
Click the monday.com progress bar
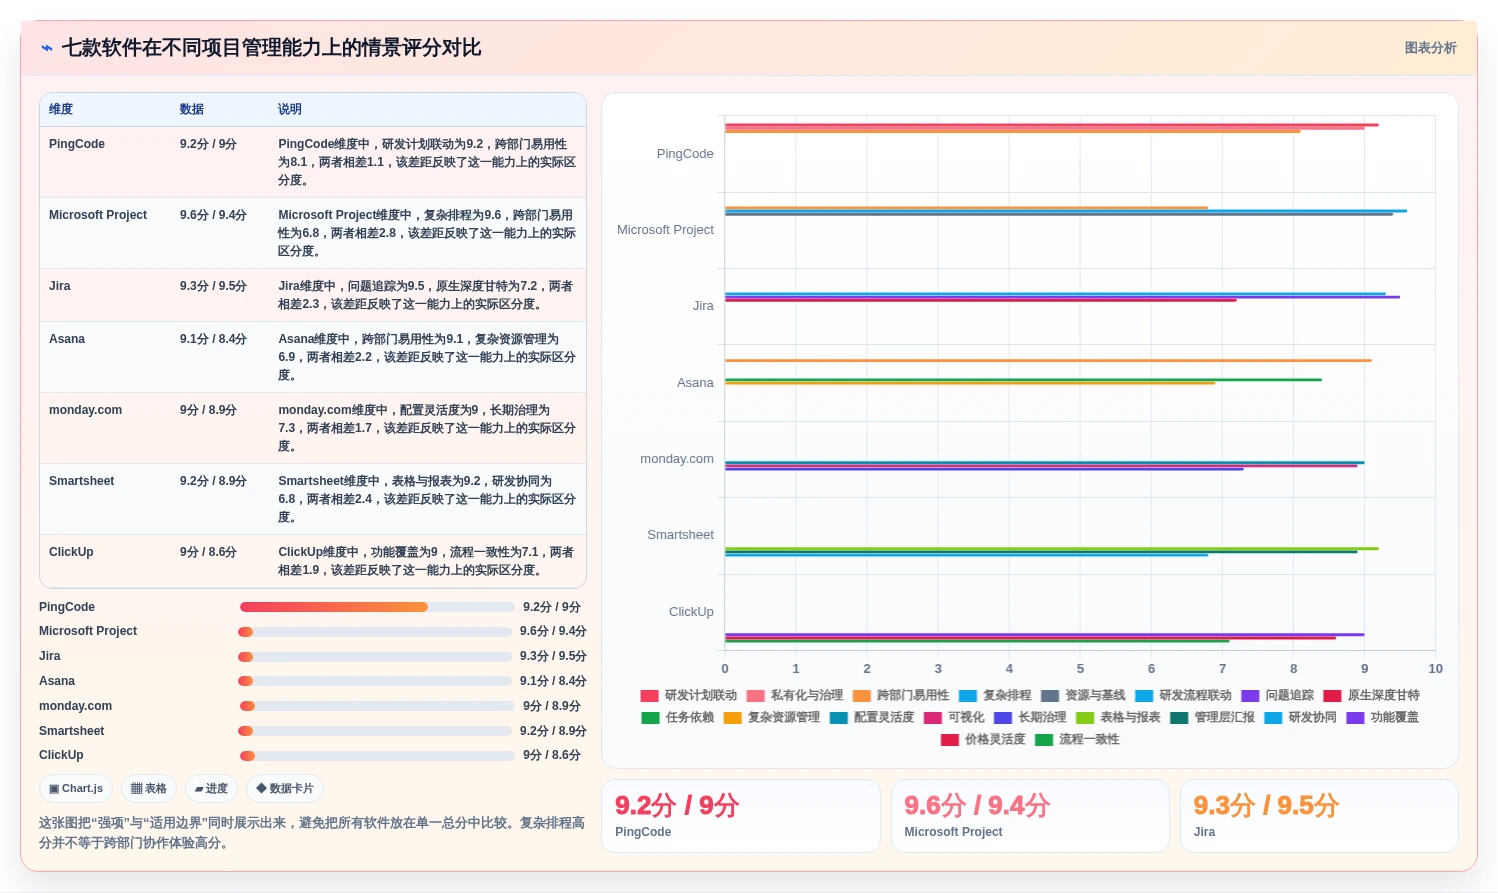pyautogui.click(x=377, y=706)
